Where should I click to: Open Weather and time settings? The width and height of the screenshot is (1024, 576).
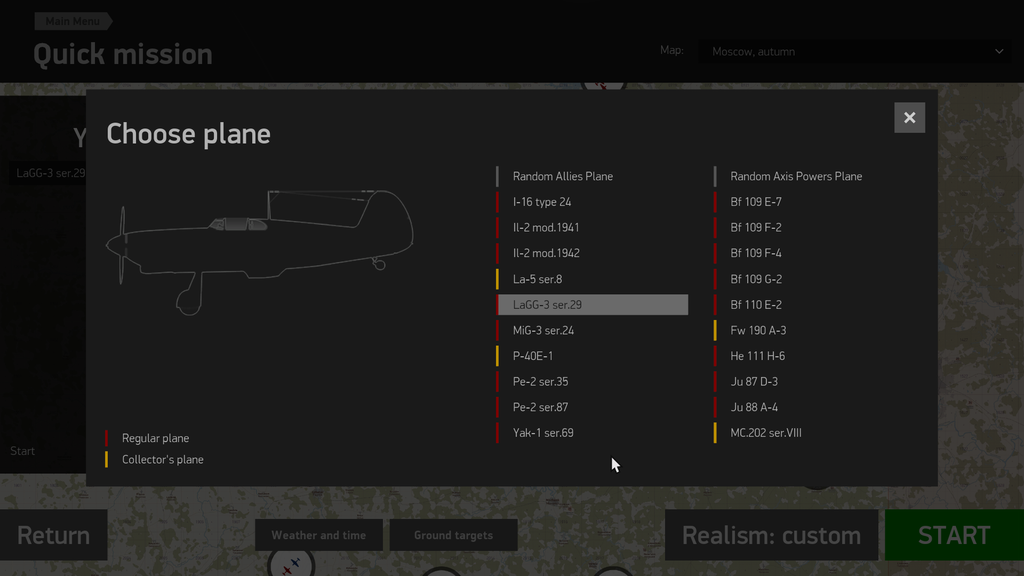pyautogui.click(x=318, y=535)
